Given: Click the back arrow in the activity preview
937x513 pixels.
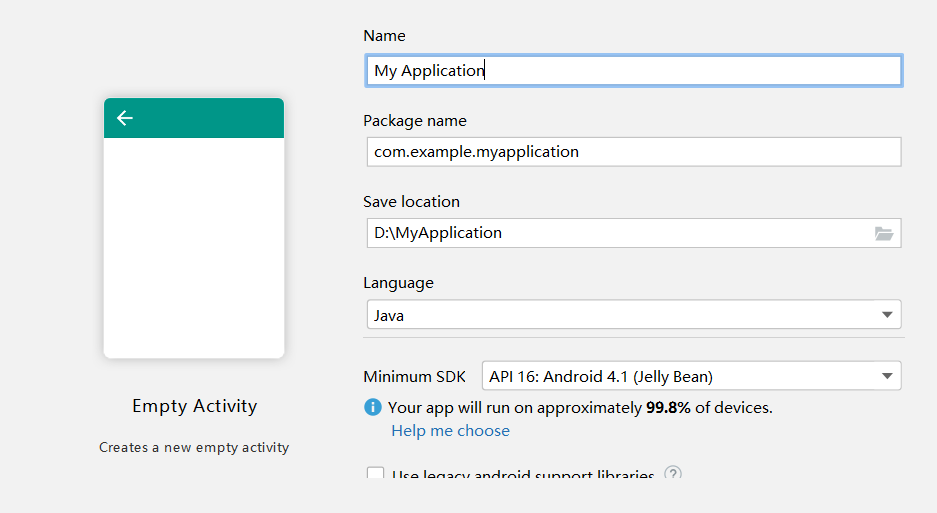Looking at the screenshot, I should 125,118.
